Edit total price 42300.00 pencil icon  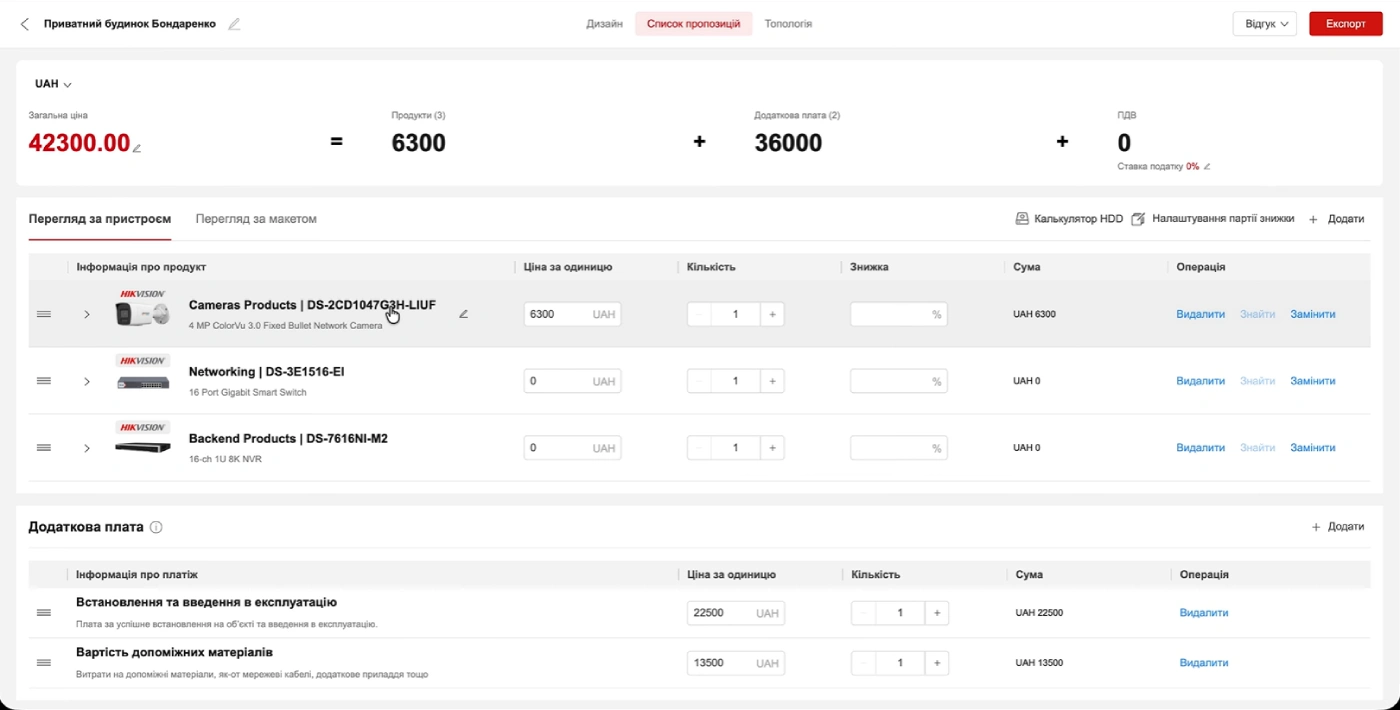click(137, 148)
